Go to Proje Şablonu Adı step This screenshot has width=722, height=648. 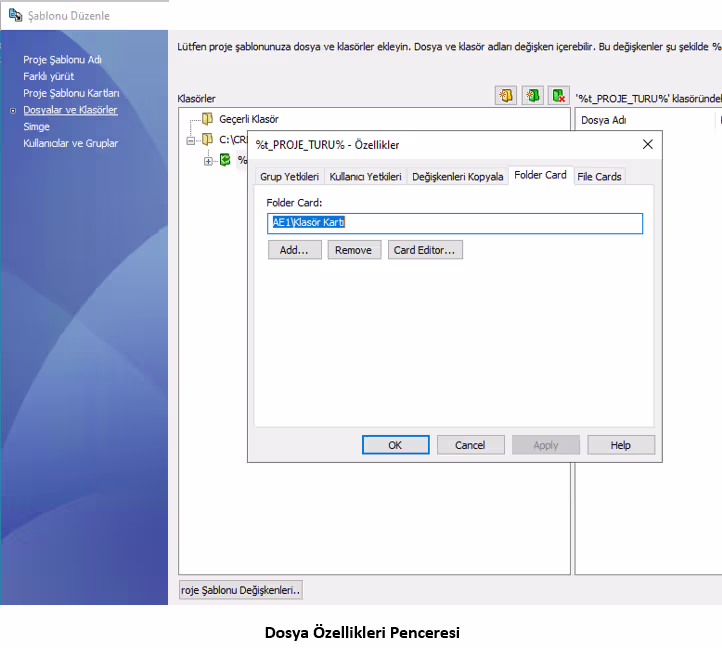click(62, 59)
